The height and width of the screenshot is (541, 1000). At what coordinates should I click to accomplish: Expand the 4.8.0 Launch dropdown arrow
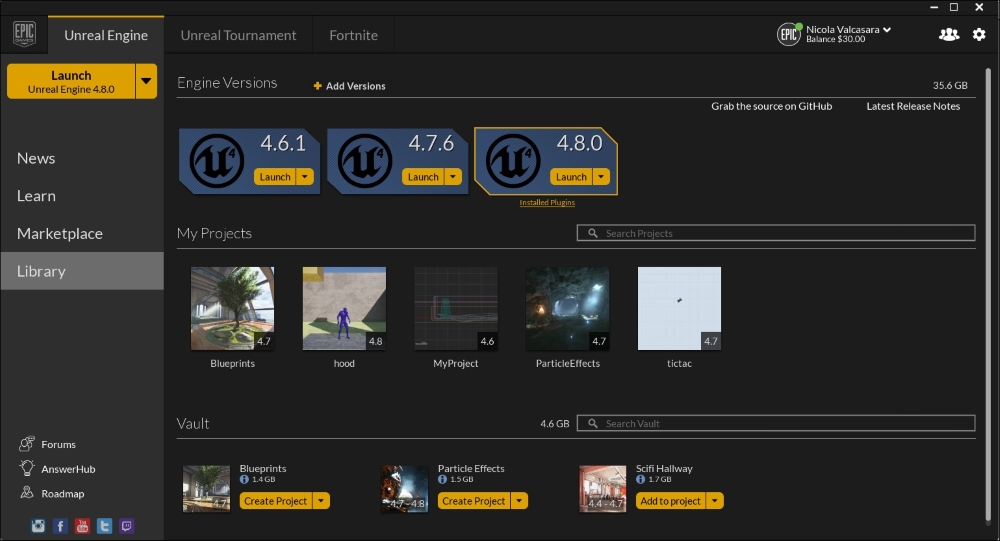(601, 177)
